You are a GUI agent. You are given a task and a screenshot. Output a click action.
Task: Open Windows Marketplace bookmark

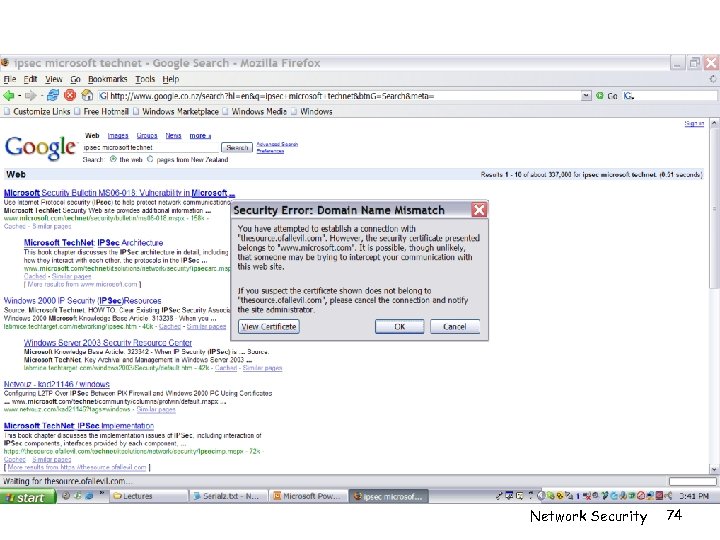pyautogui.click(x=176, y=111)
